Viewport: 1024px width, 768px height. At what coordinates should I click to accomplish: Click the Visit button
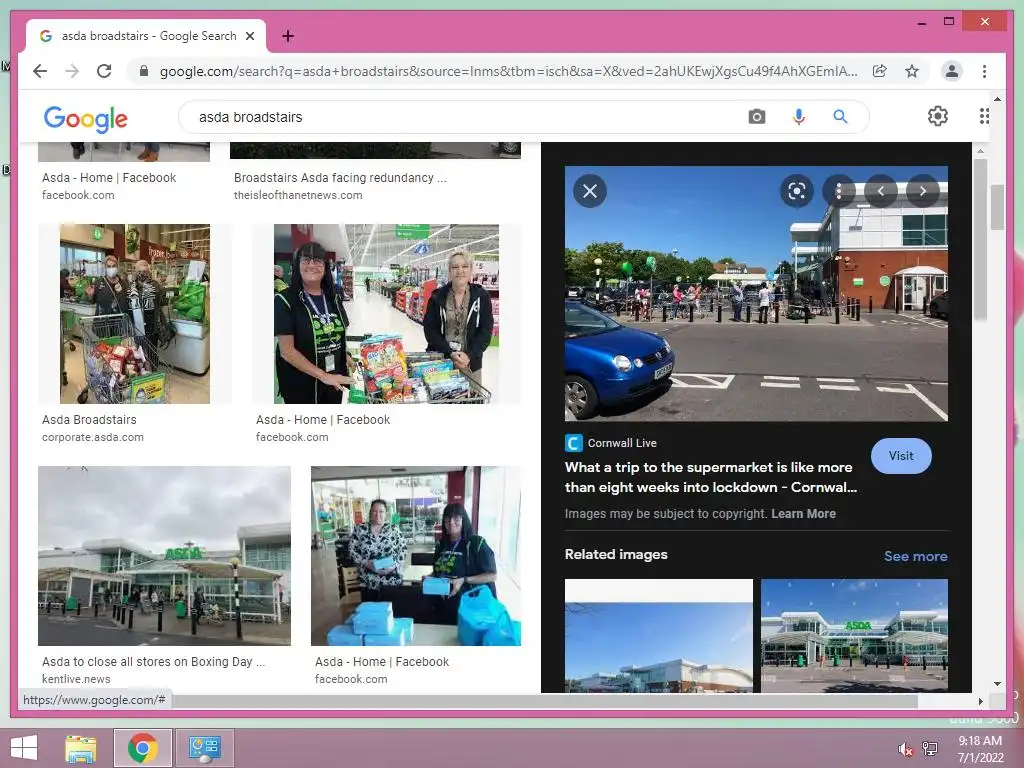click(901, 456)
